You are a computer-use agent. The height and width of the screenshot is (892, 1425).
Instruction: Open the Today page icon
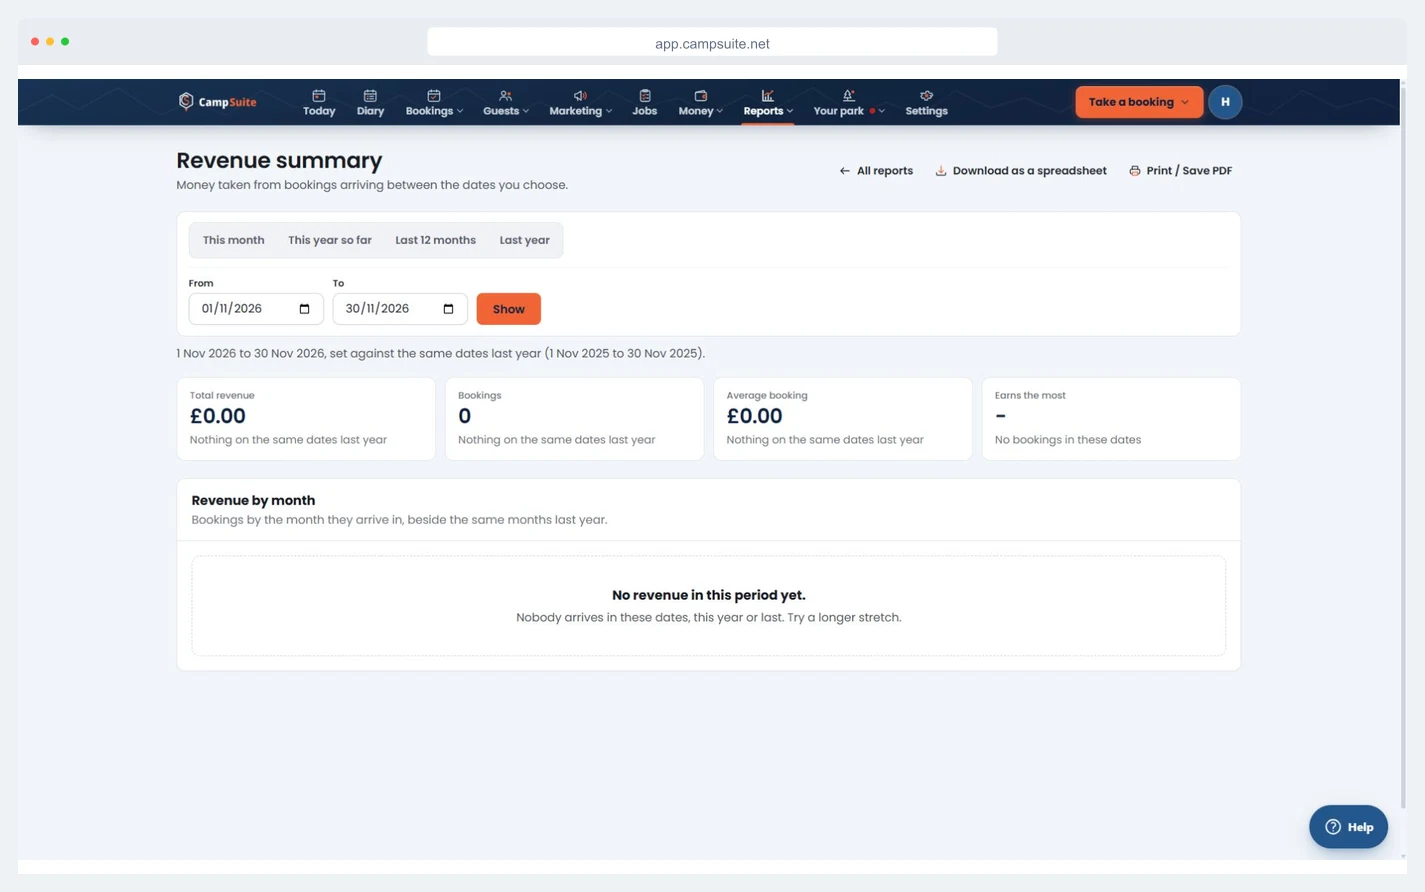[319, 96]
